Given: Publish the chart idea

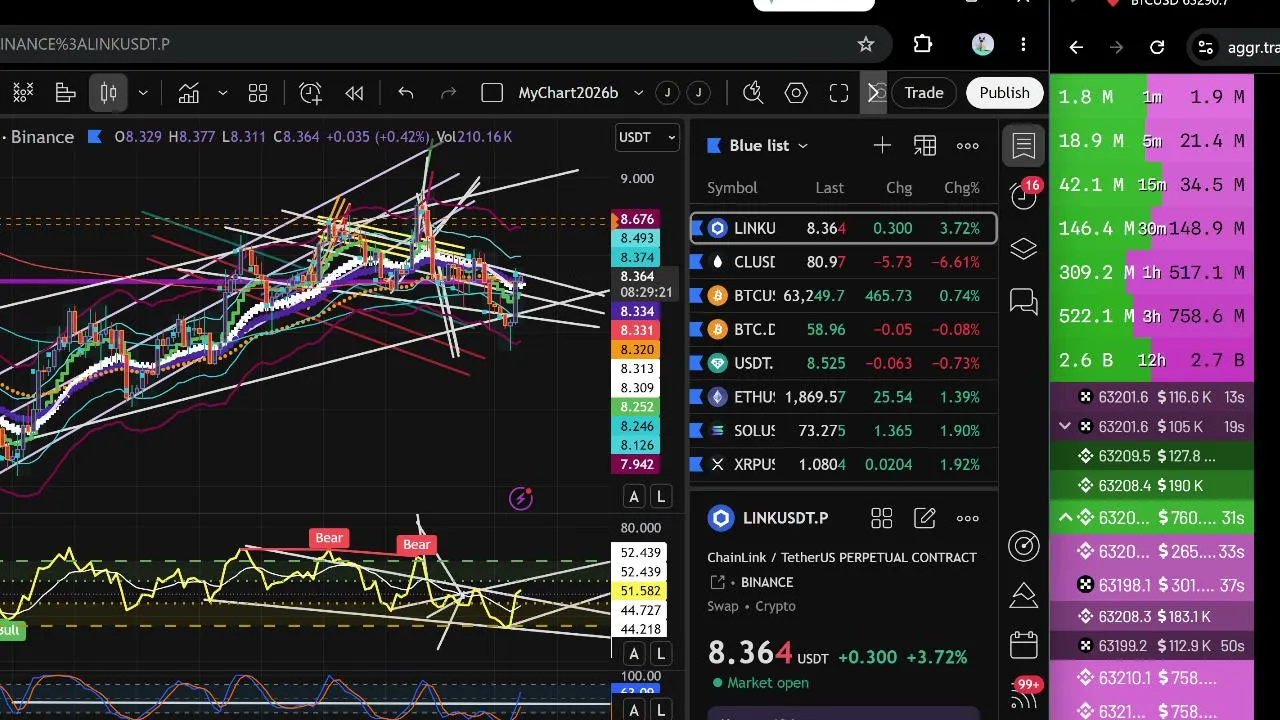Looking at the screenshot, I should [x=1004, y=93].
